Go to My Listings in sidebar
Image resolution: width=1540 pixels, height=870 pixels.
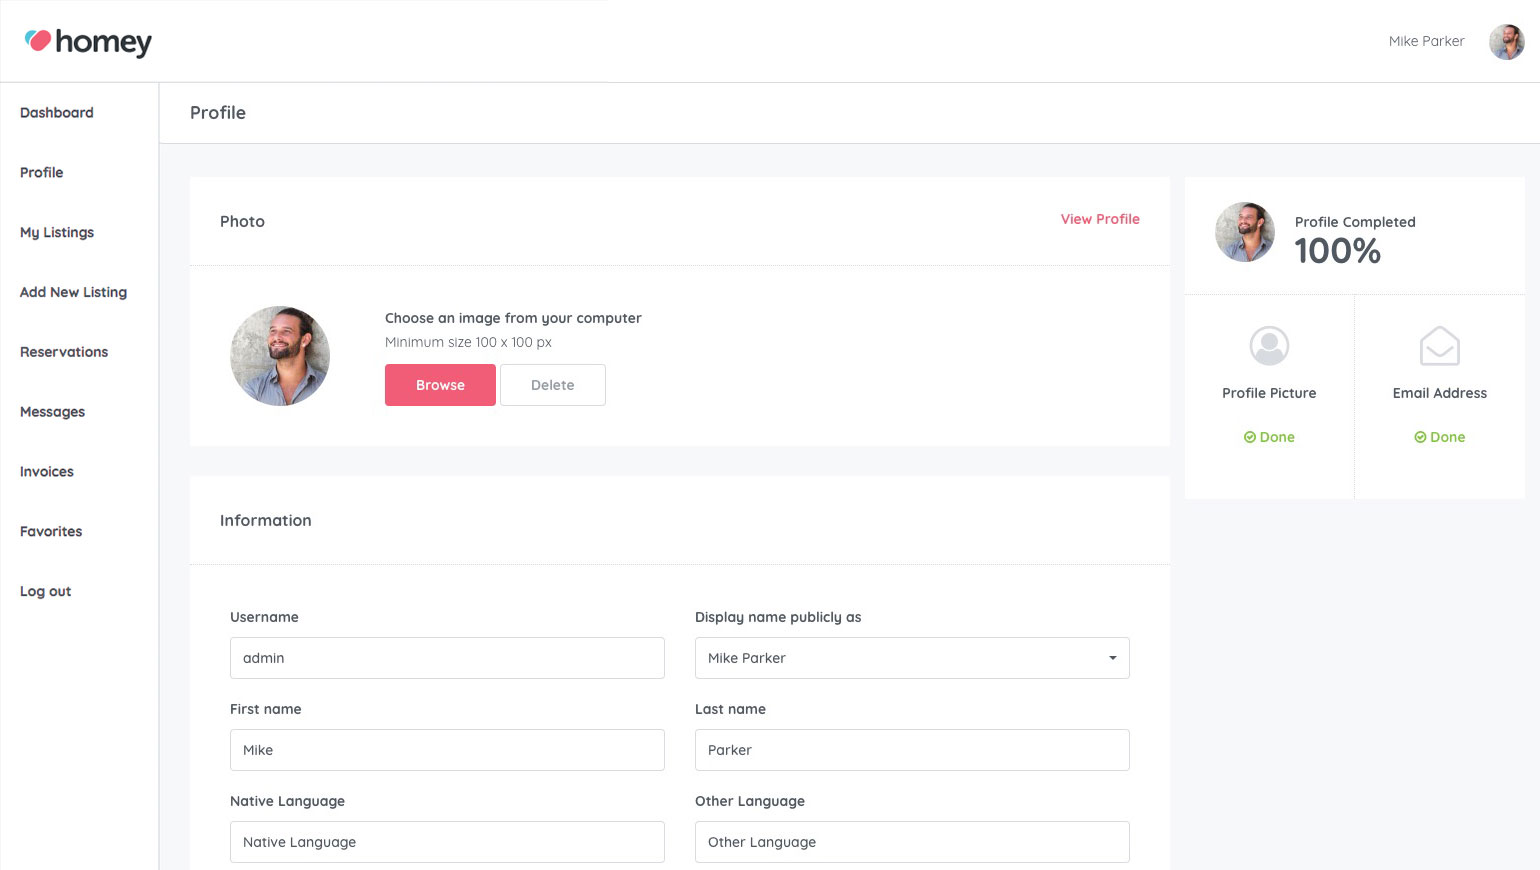pyautogui.click(x=57, y=233)
